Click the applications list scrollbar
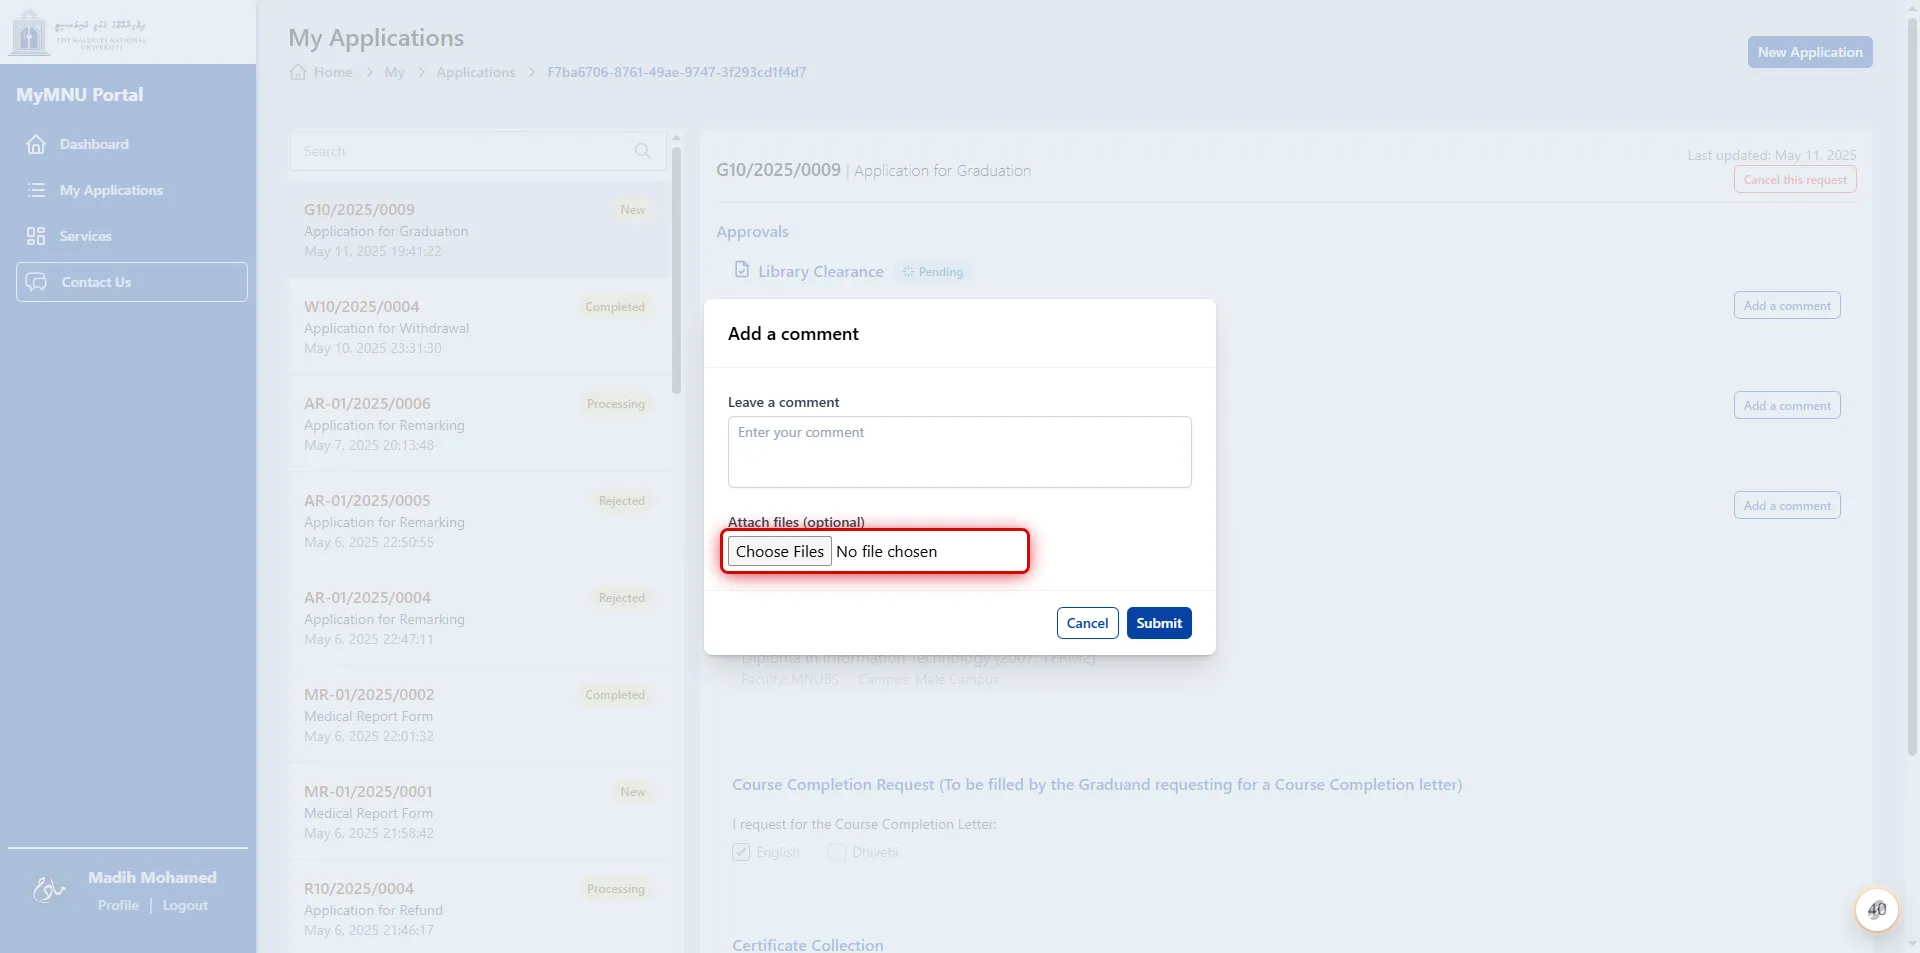The image size is (1920, 953). tap(676, 269)
